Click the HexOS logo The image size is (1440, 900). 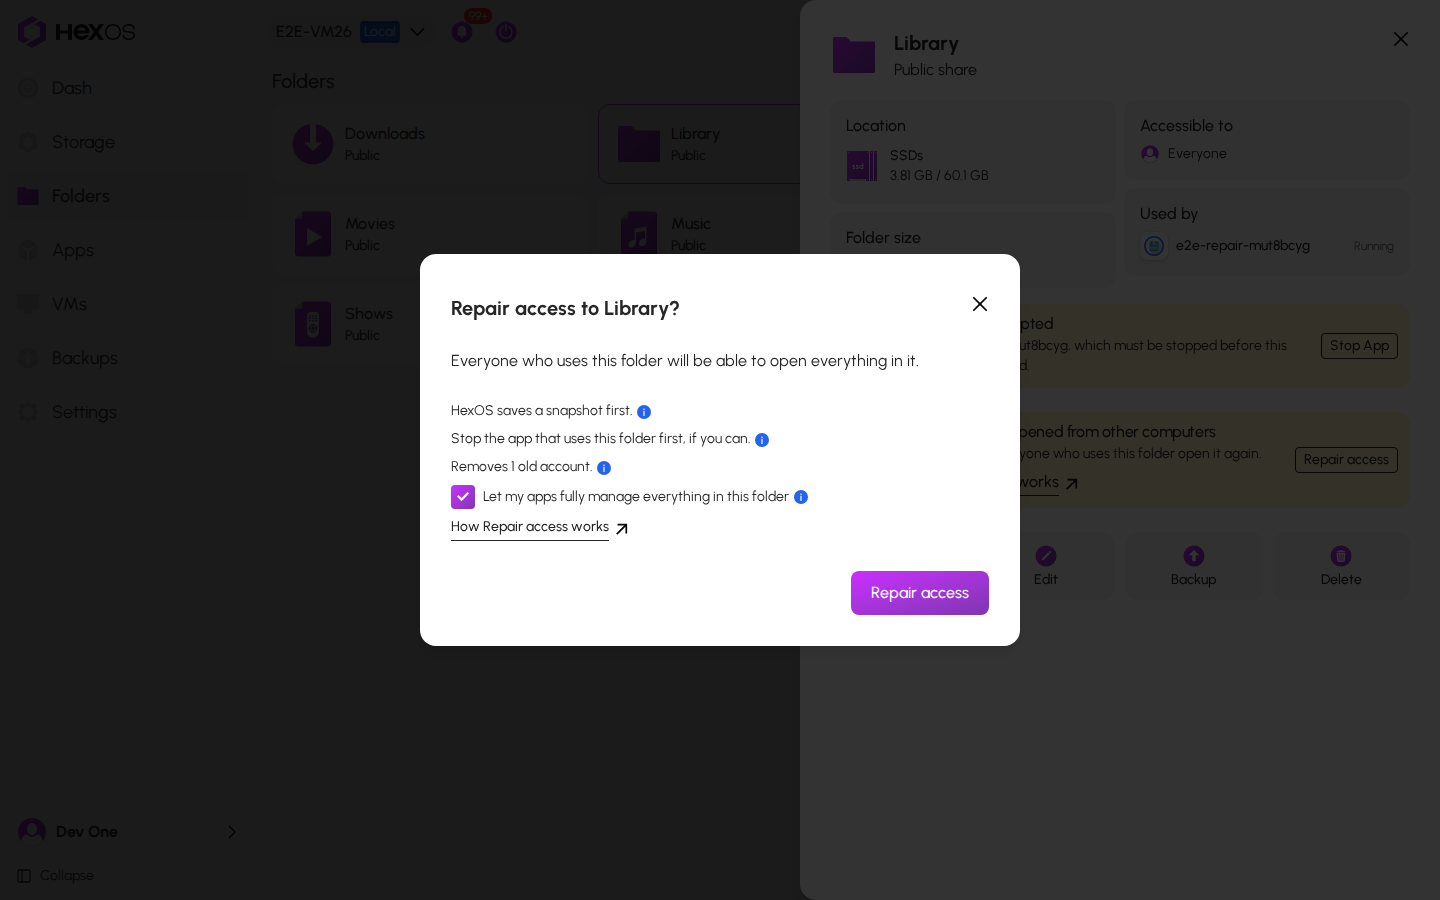coord(76,32)
